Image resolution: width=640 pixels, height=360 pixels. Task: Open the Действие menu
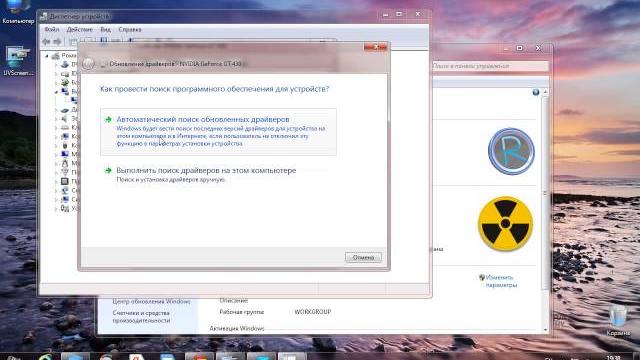[x=80, y=29]
